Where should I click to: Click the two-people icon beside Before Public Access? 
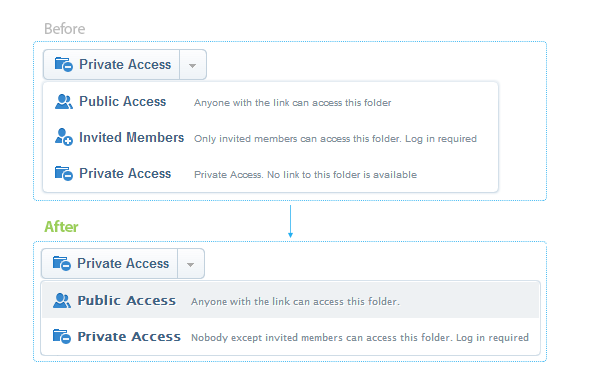63,101
